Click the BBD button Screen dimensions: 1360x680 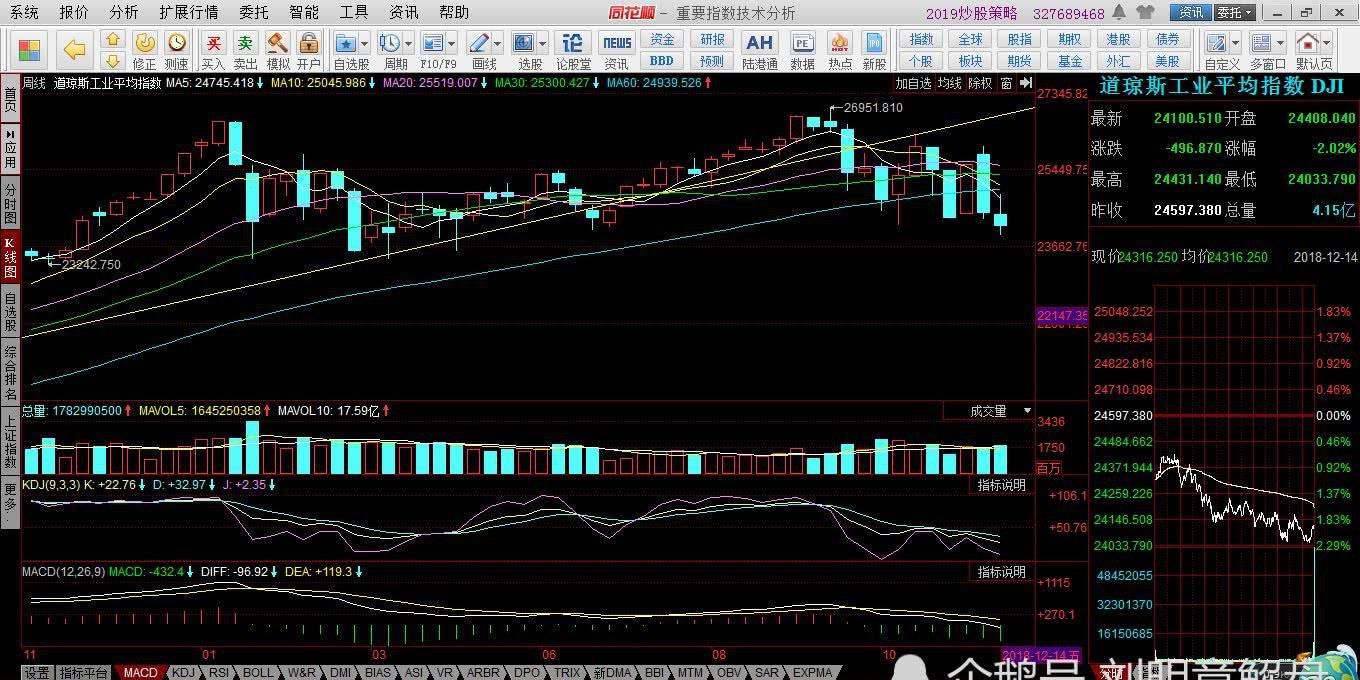[x=662, y=60]
